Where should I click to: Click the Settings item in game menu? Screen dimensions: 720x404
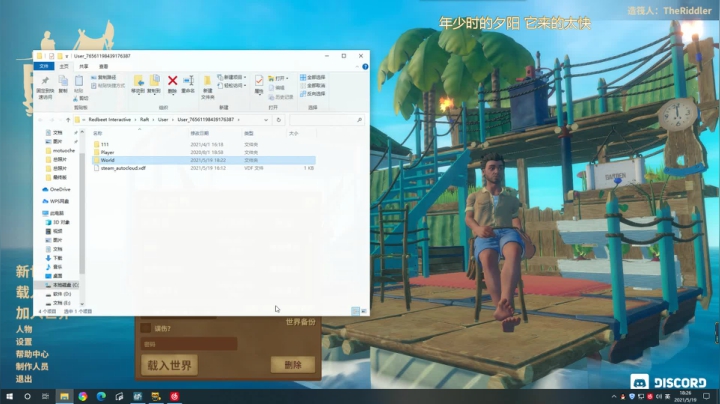click(x=24, y=342)
